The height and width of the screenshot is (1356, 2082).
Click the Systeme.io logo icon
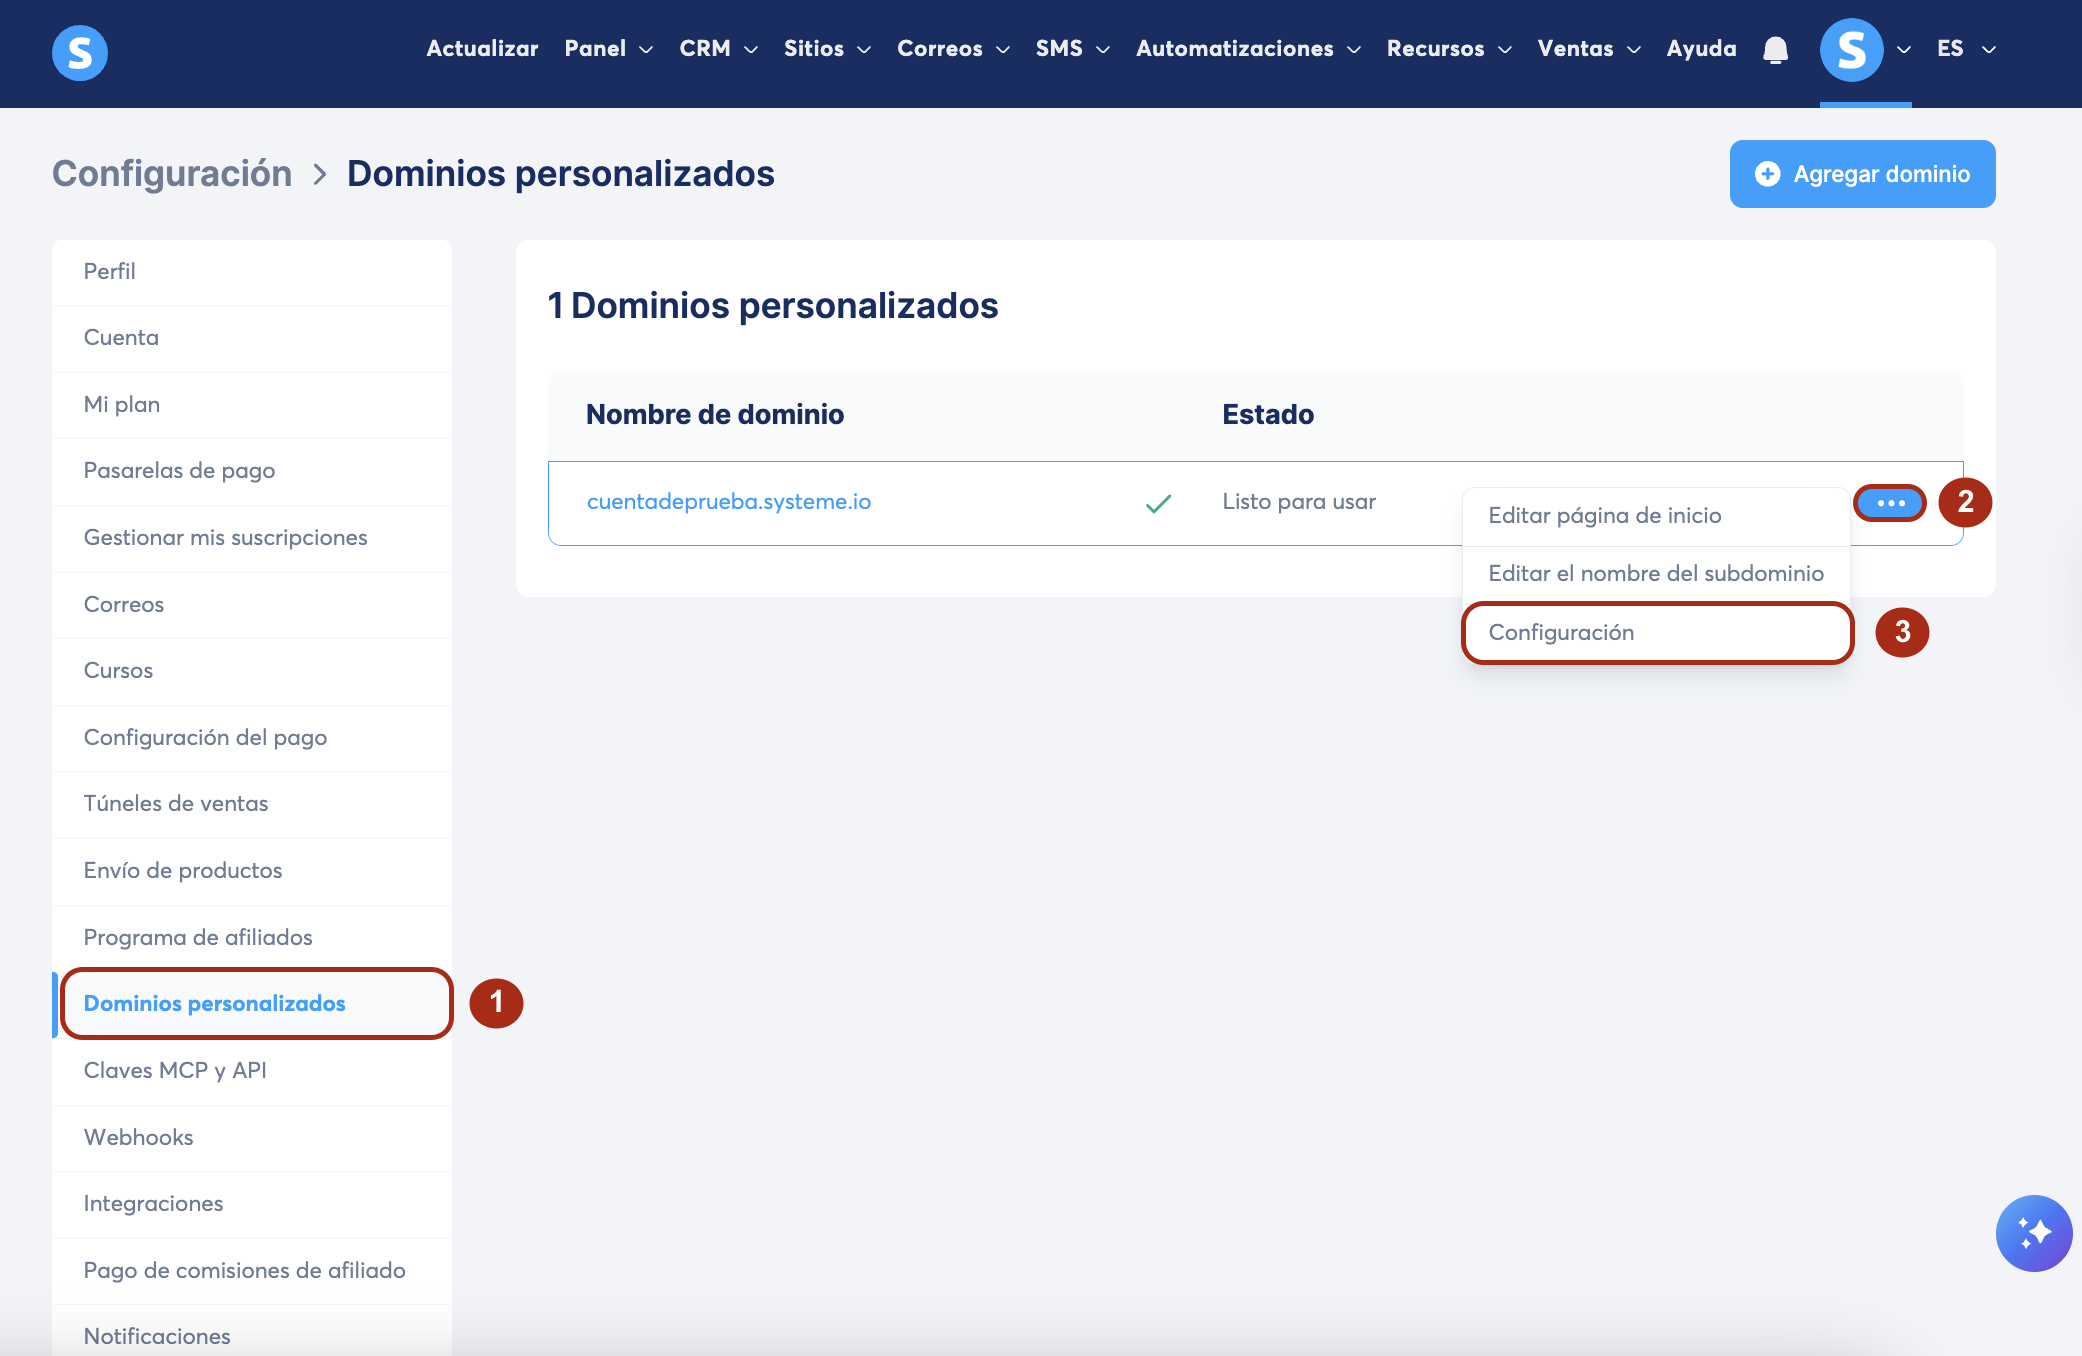(x=80, y=52)
